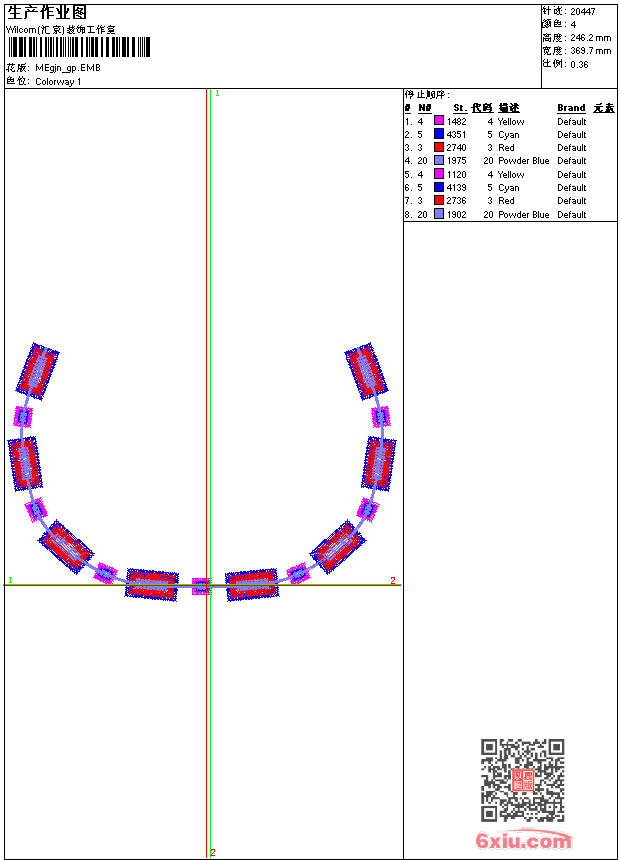The height and width of the screenshot is (860, 620).
Task: Click the scale value '0.36'
Action: coord(579,65)
